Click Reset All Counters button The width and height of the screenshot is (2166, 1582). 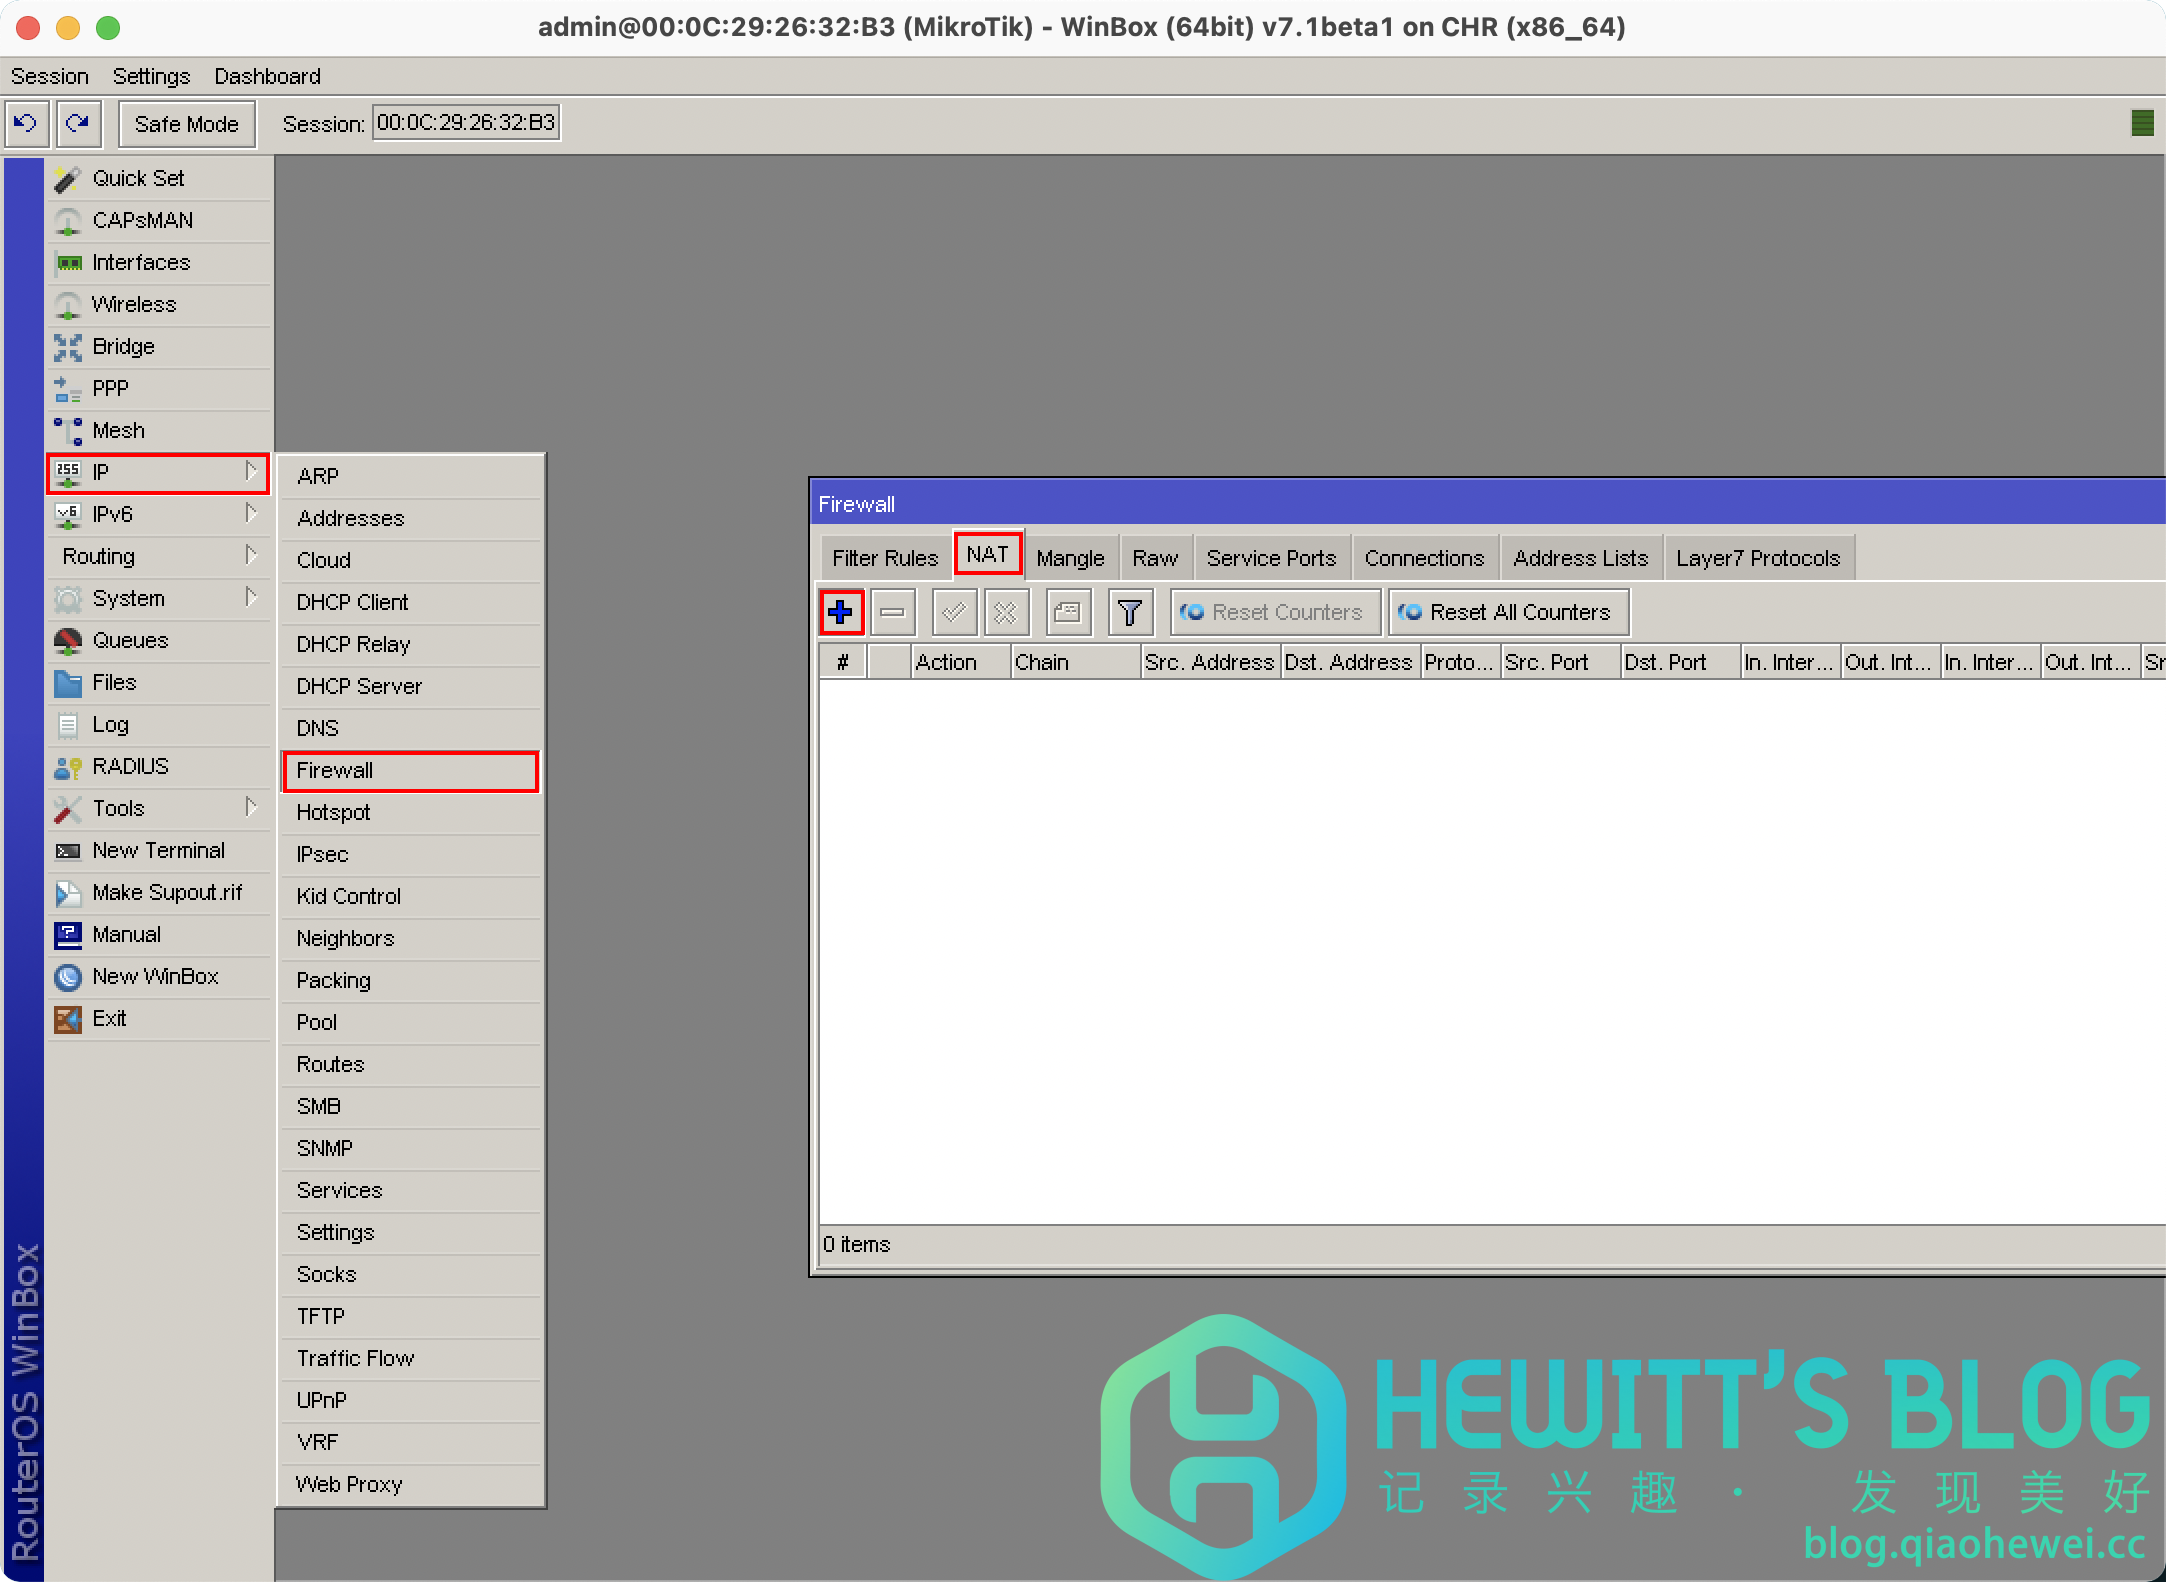[1509, 612]
